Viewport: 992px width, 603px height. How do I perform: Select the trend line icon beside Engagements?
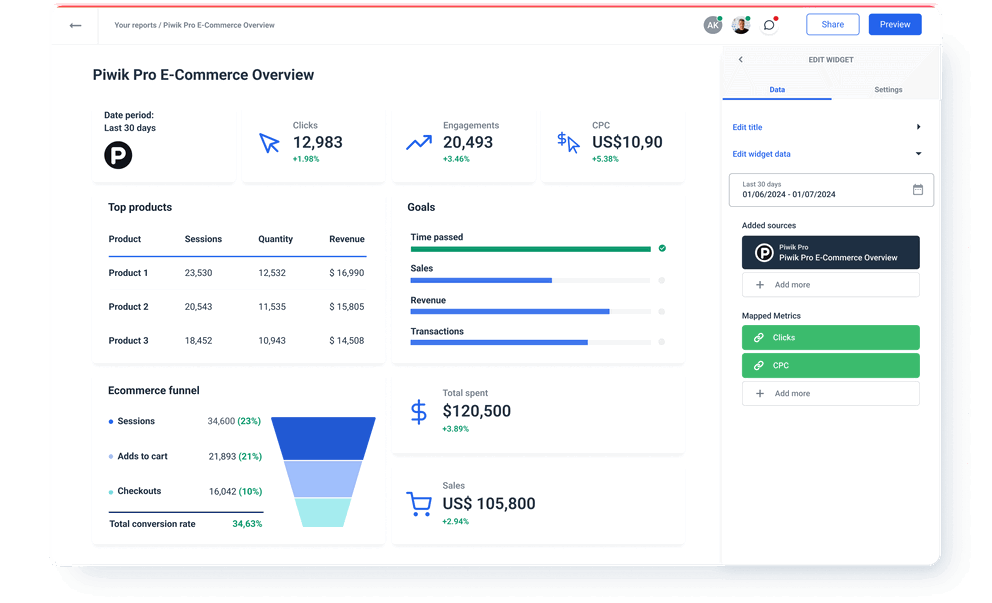pos(419,143)
